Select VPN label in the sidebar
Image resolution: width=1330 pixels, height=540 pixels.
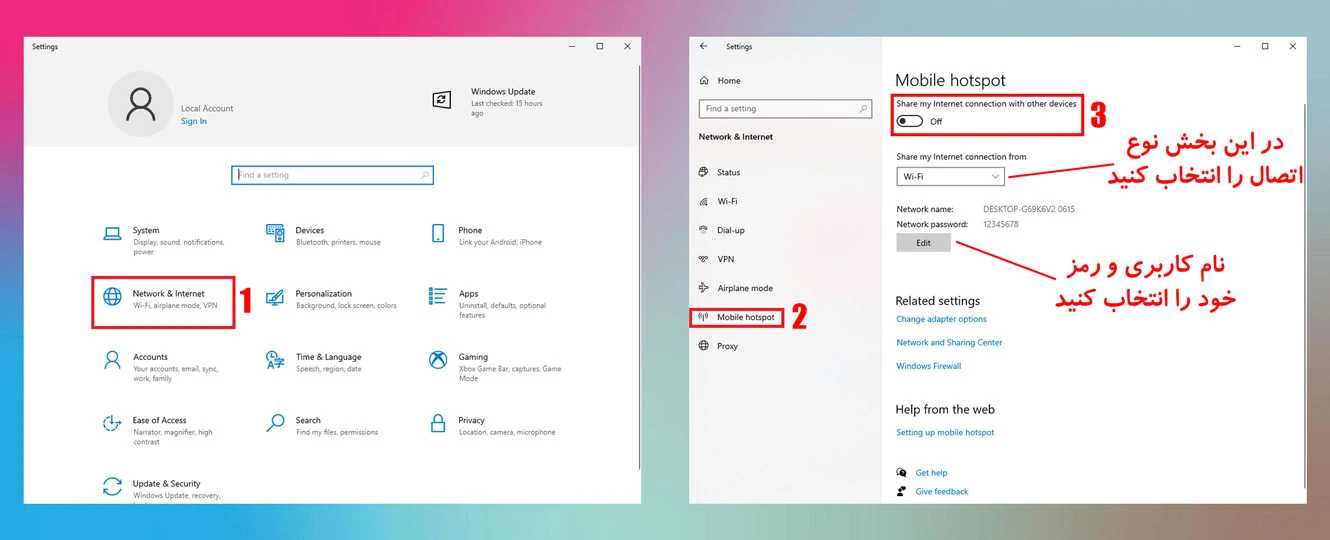click(726, 259)
